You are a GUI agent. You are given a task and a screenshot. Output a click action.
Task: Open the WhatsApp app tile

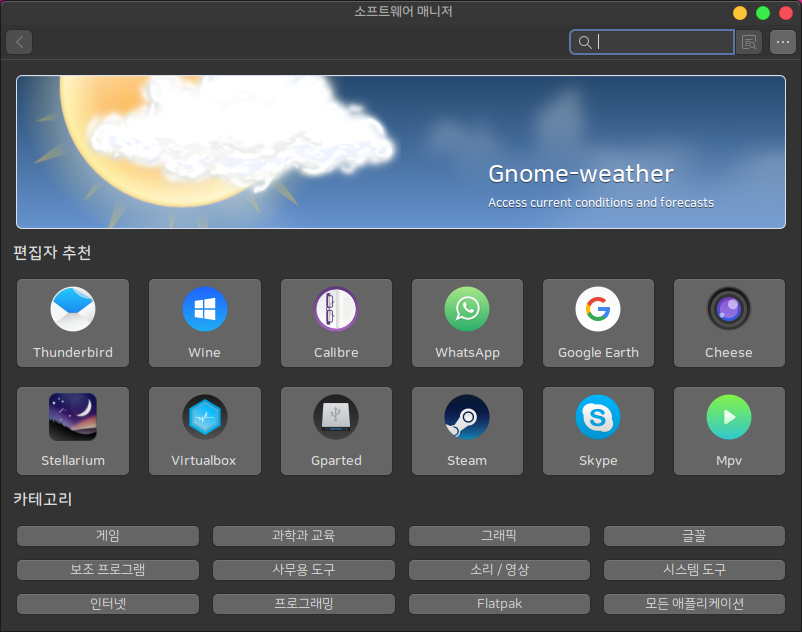[467, 323]
